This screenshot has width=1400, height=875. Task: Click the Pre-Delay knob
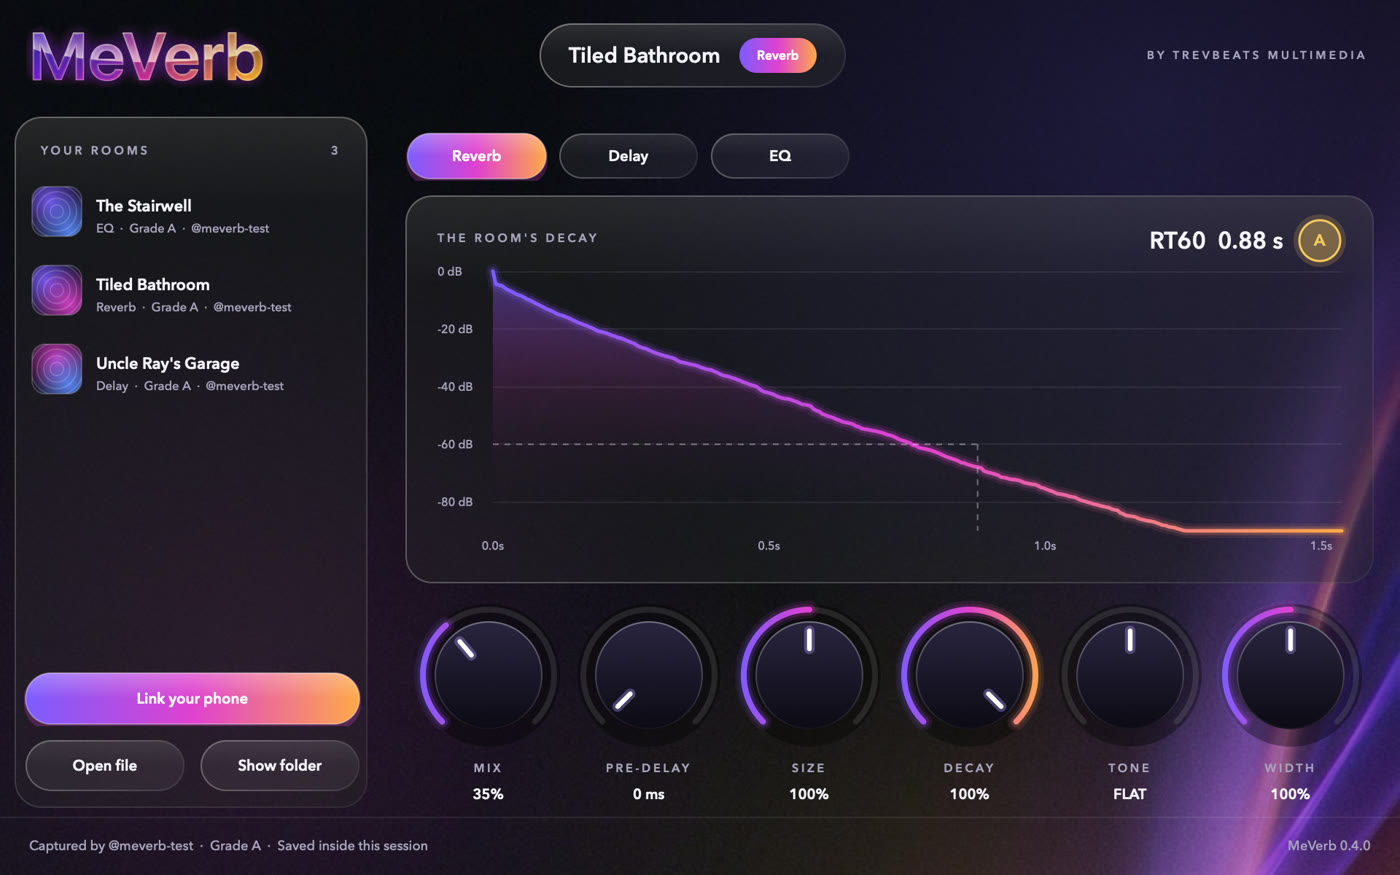tap(648, 674)
